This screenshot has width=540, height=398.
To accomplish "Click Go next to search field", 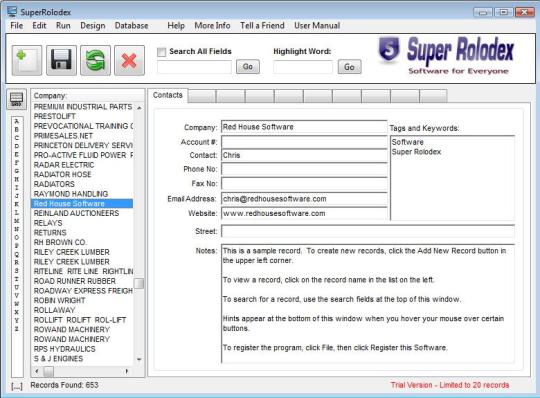I will [248, 66].
